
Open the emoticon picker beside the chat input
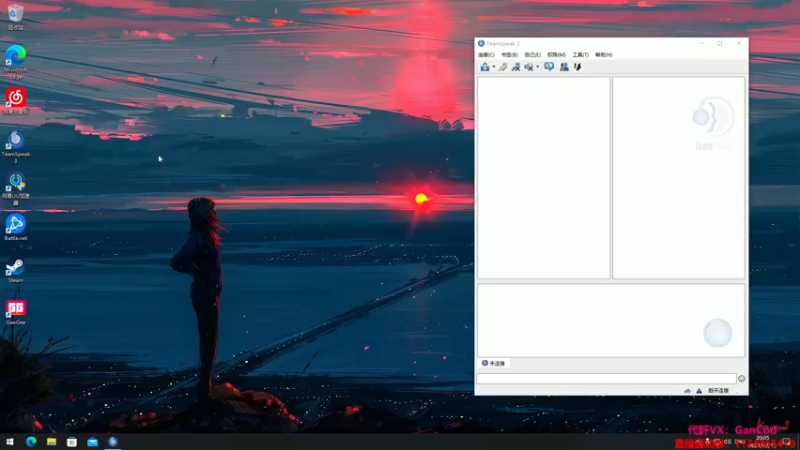point(741,379)
